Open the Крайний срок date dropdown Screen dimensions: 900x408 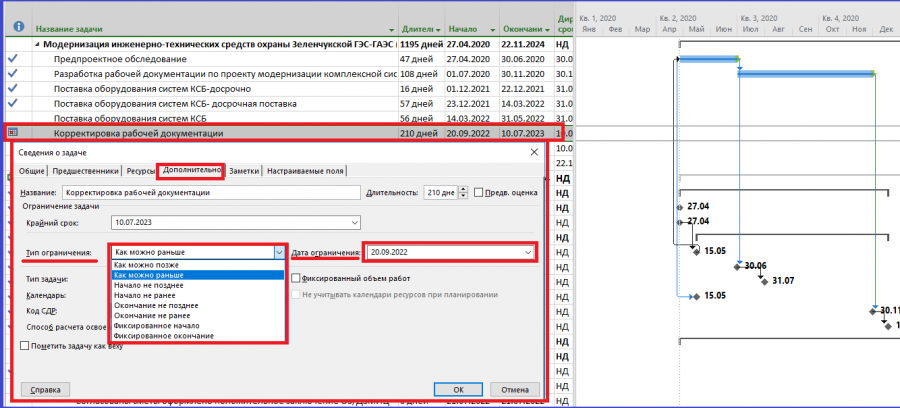354,223
